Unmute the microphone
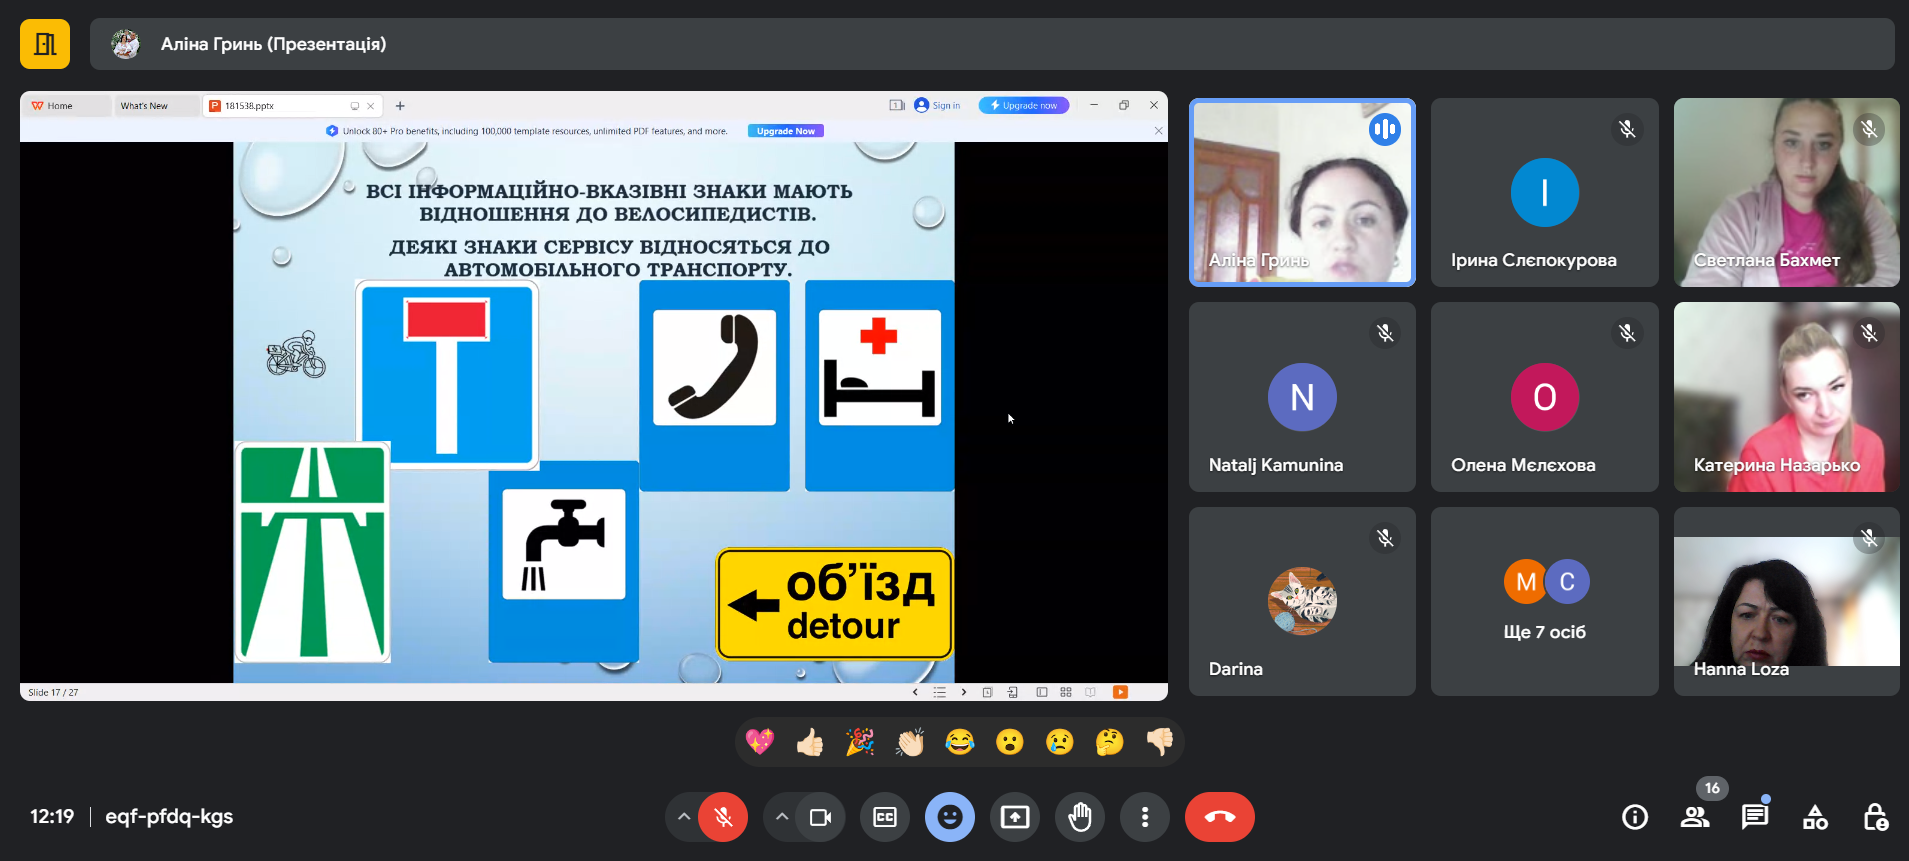Viewport: 1909px width, 861px height. click(x=723, y=817)
